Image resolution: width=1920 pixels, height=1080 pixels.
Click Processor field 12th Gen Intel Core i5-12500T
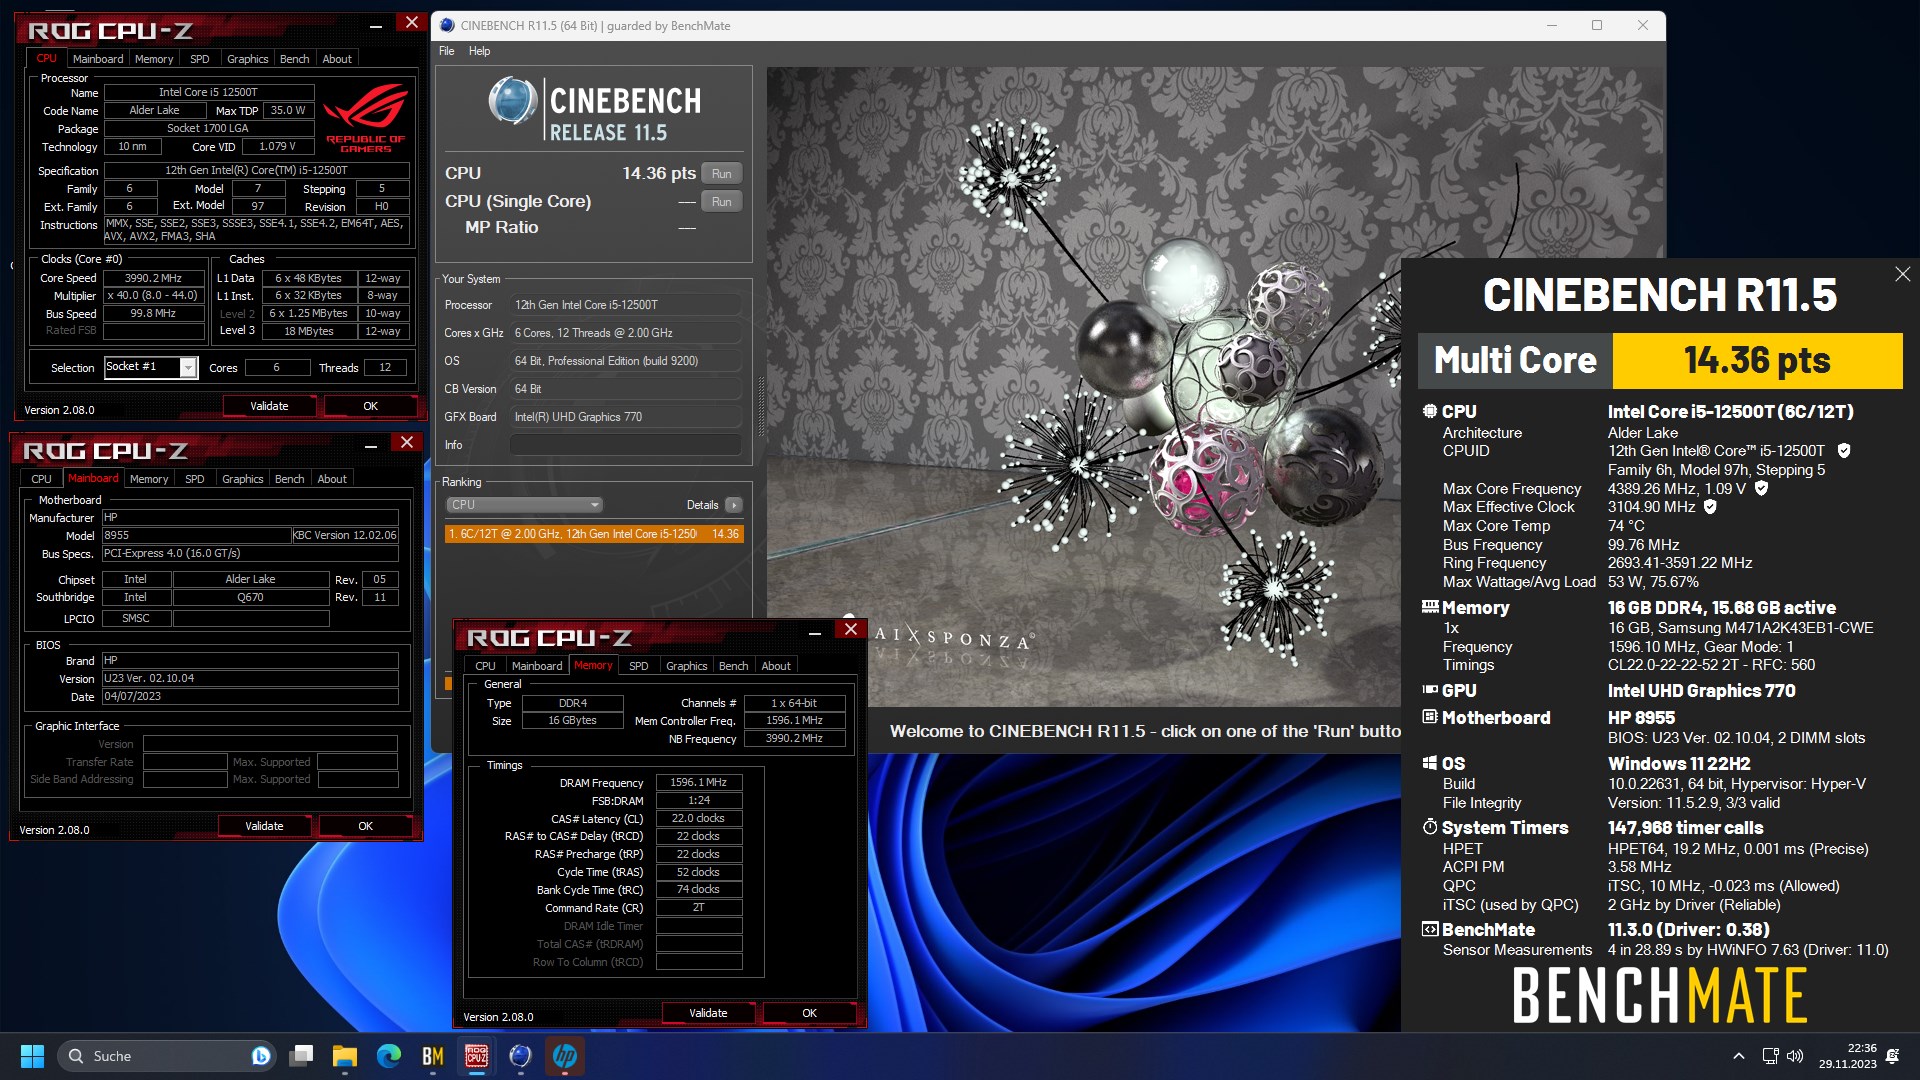coord(626,305)
